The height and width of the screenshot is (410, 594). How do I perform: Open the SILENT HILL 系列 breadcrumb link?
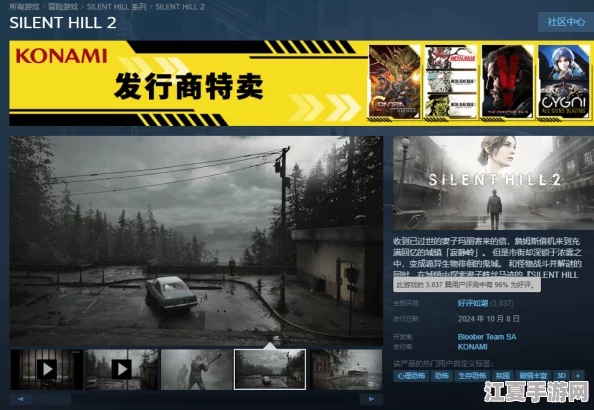click(x=116, y=7)
